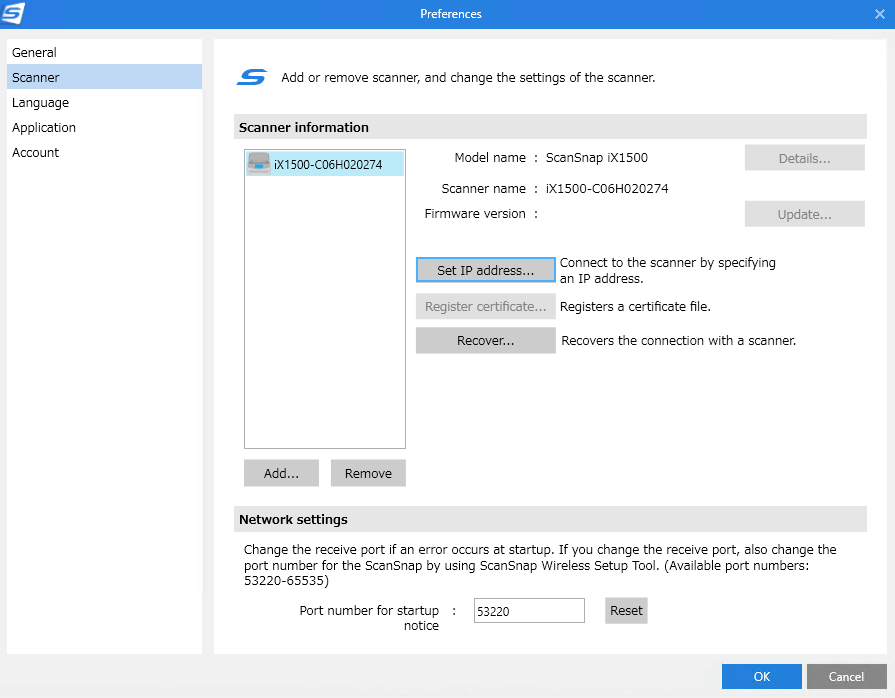Click the ScanSnap logo in title bar
This screenshot has height=698, width=895.
(x=14, y=14)
